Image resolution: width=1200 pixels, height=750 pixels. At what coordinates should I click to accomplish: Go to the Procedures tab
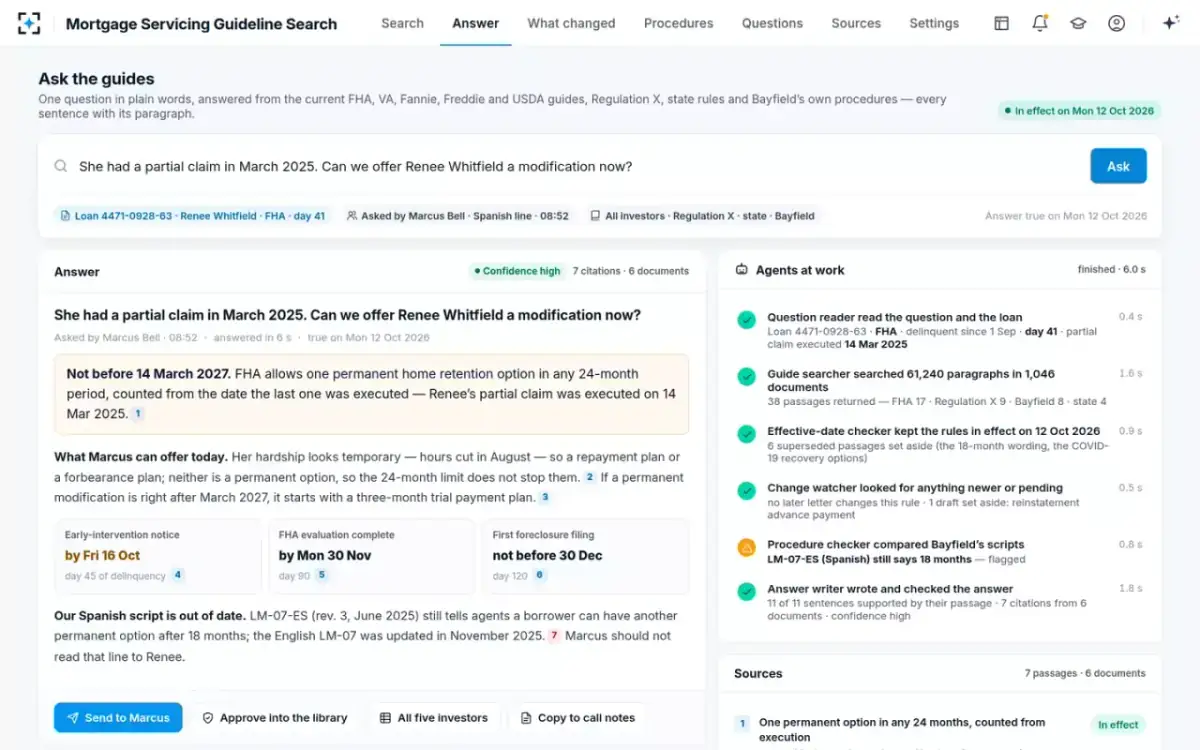[679, 23]
